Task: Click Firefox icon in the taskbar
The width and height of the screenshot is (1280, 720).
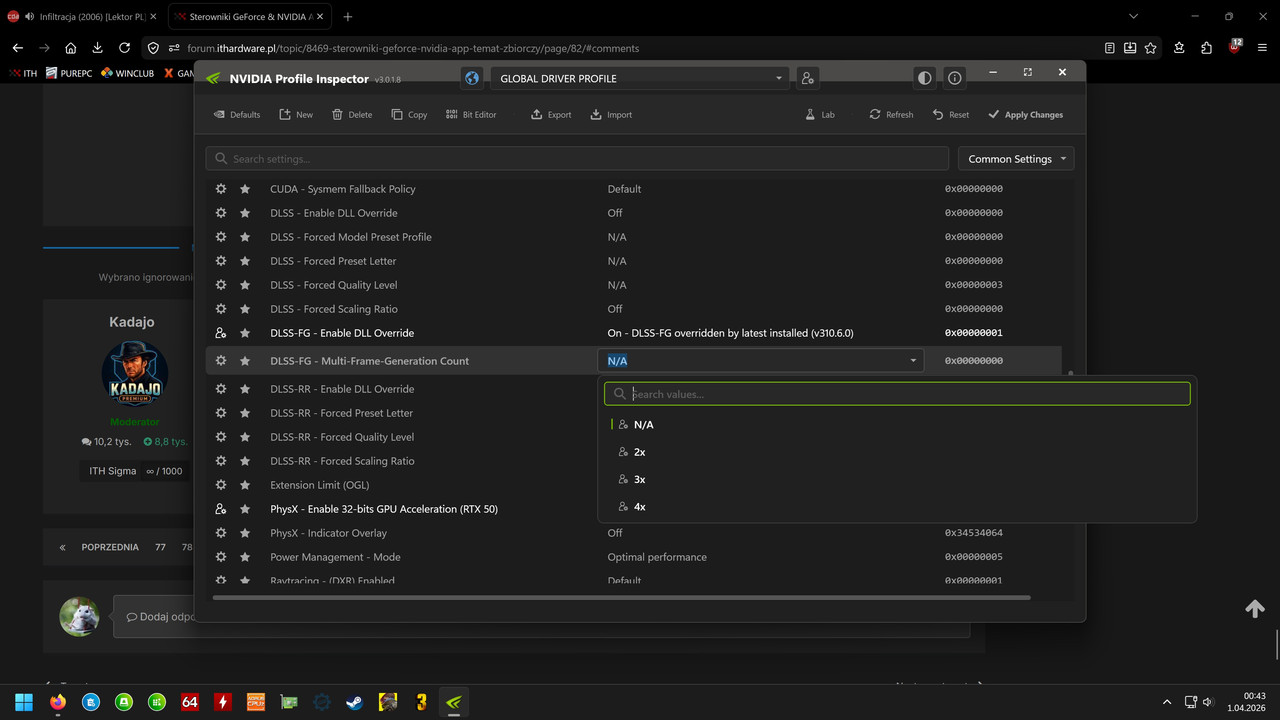Action: click(x=57, y=702)
